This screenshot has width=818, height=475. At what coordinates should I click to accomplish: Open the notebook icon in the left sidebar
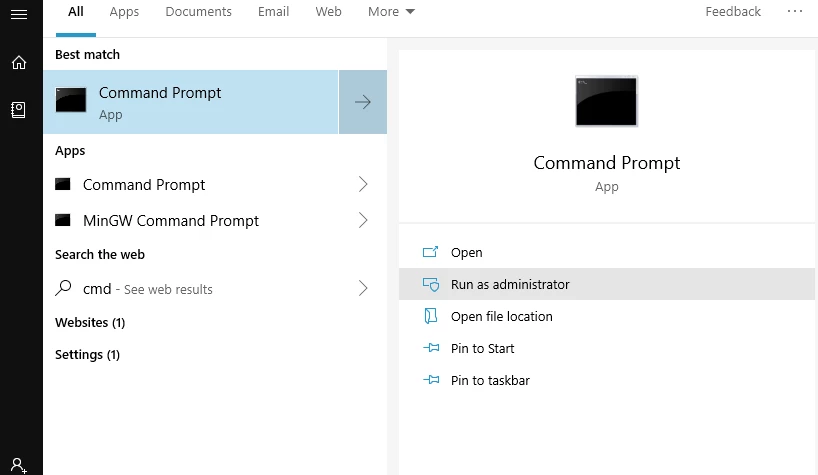point(18,109)
